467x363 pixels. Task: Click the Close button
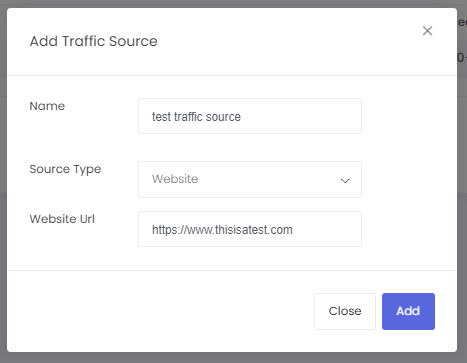345,311
